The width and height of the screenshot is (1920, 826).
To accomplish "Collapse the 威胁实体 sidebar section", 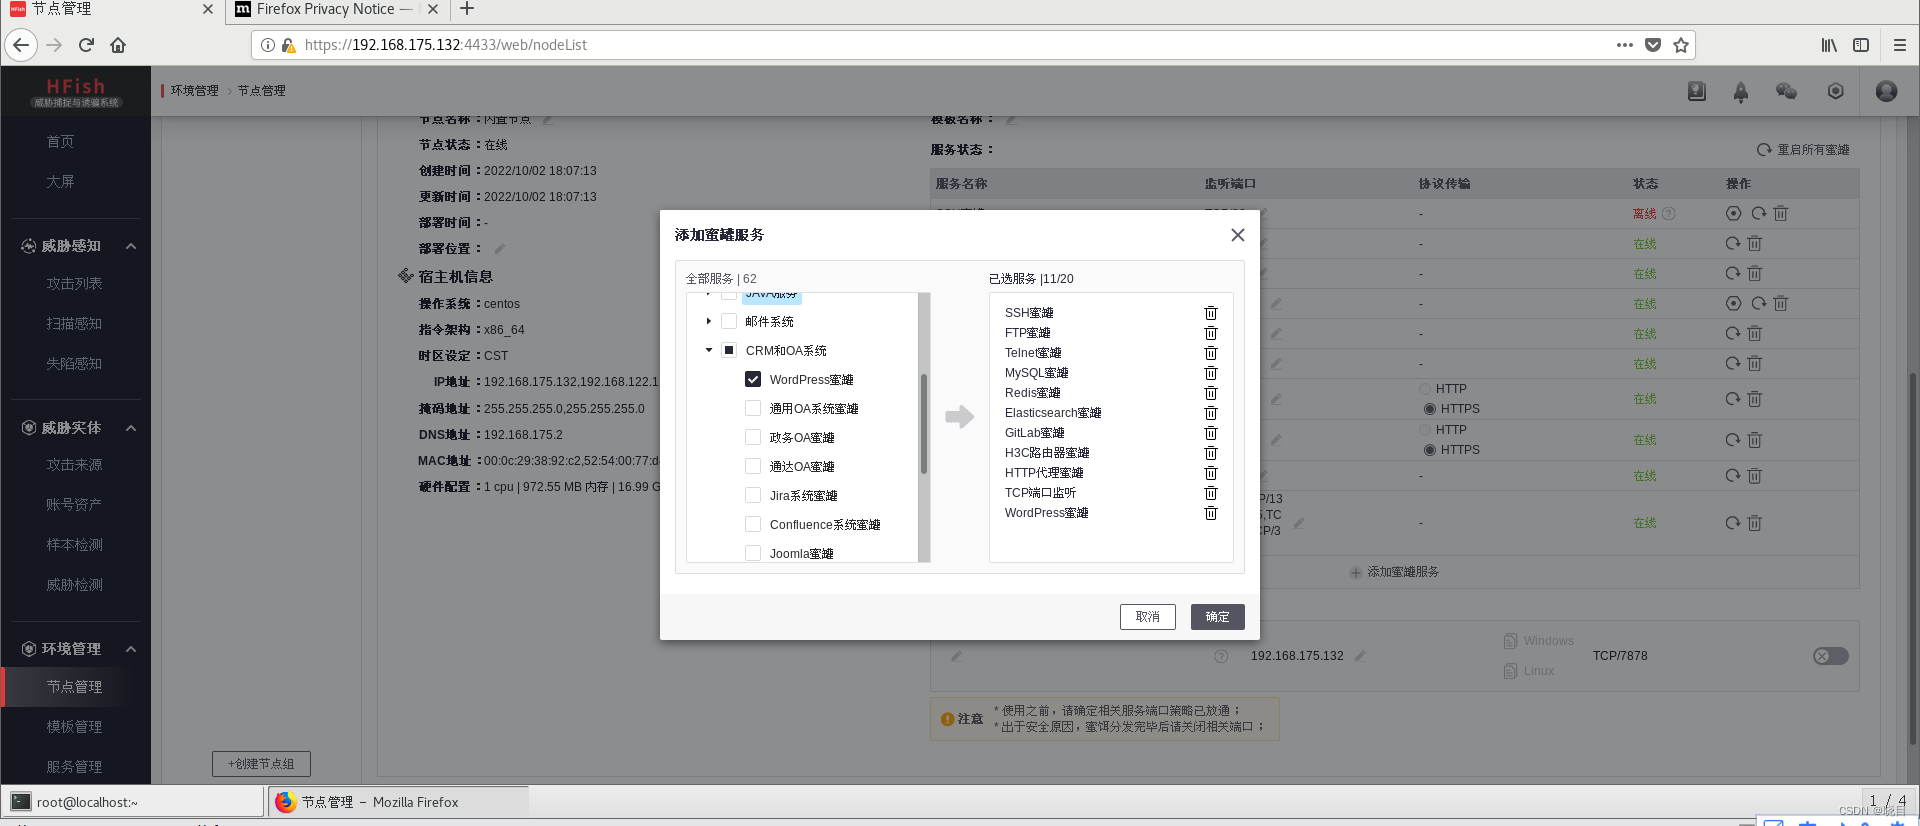I will point(131,428).
